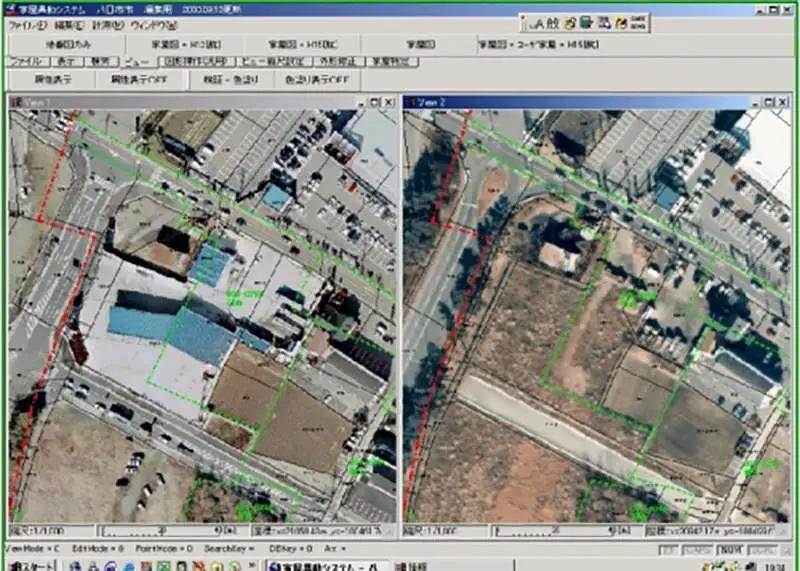This screenshot has height=571, width=800.
Task: Open the ファイル(F) menu in the menu bar
Action: [x=28, y=25]
